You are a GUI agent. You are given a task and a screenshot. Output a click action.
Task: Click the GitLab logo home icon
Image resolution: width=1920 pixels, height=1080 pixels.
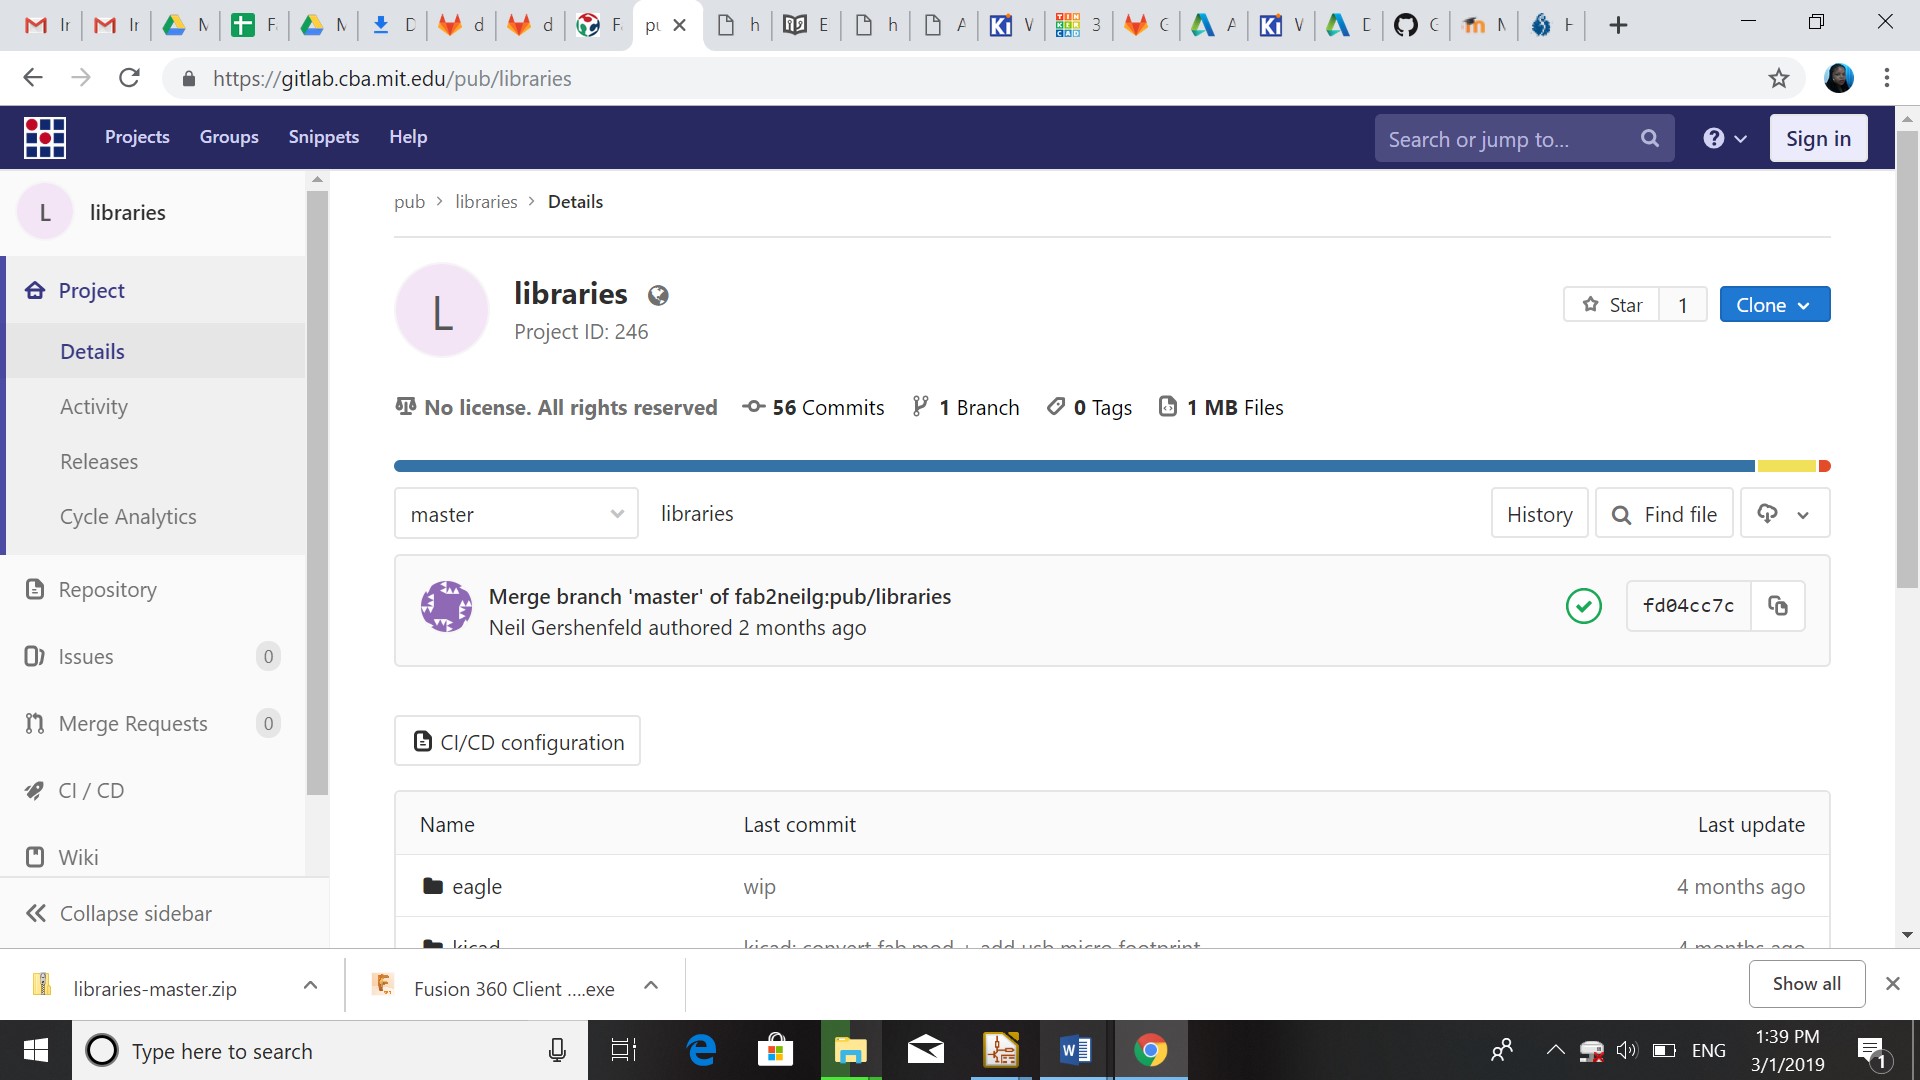(x=45, y=138)
